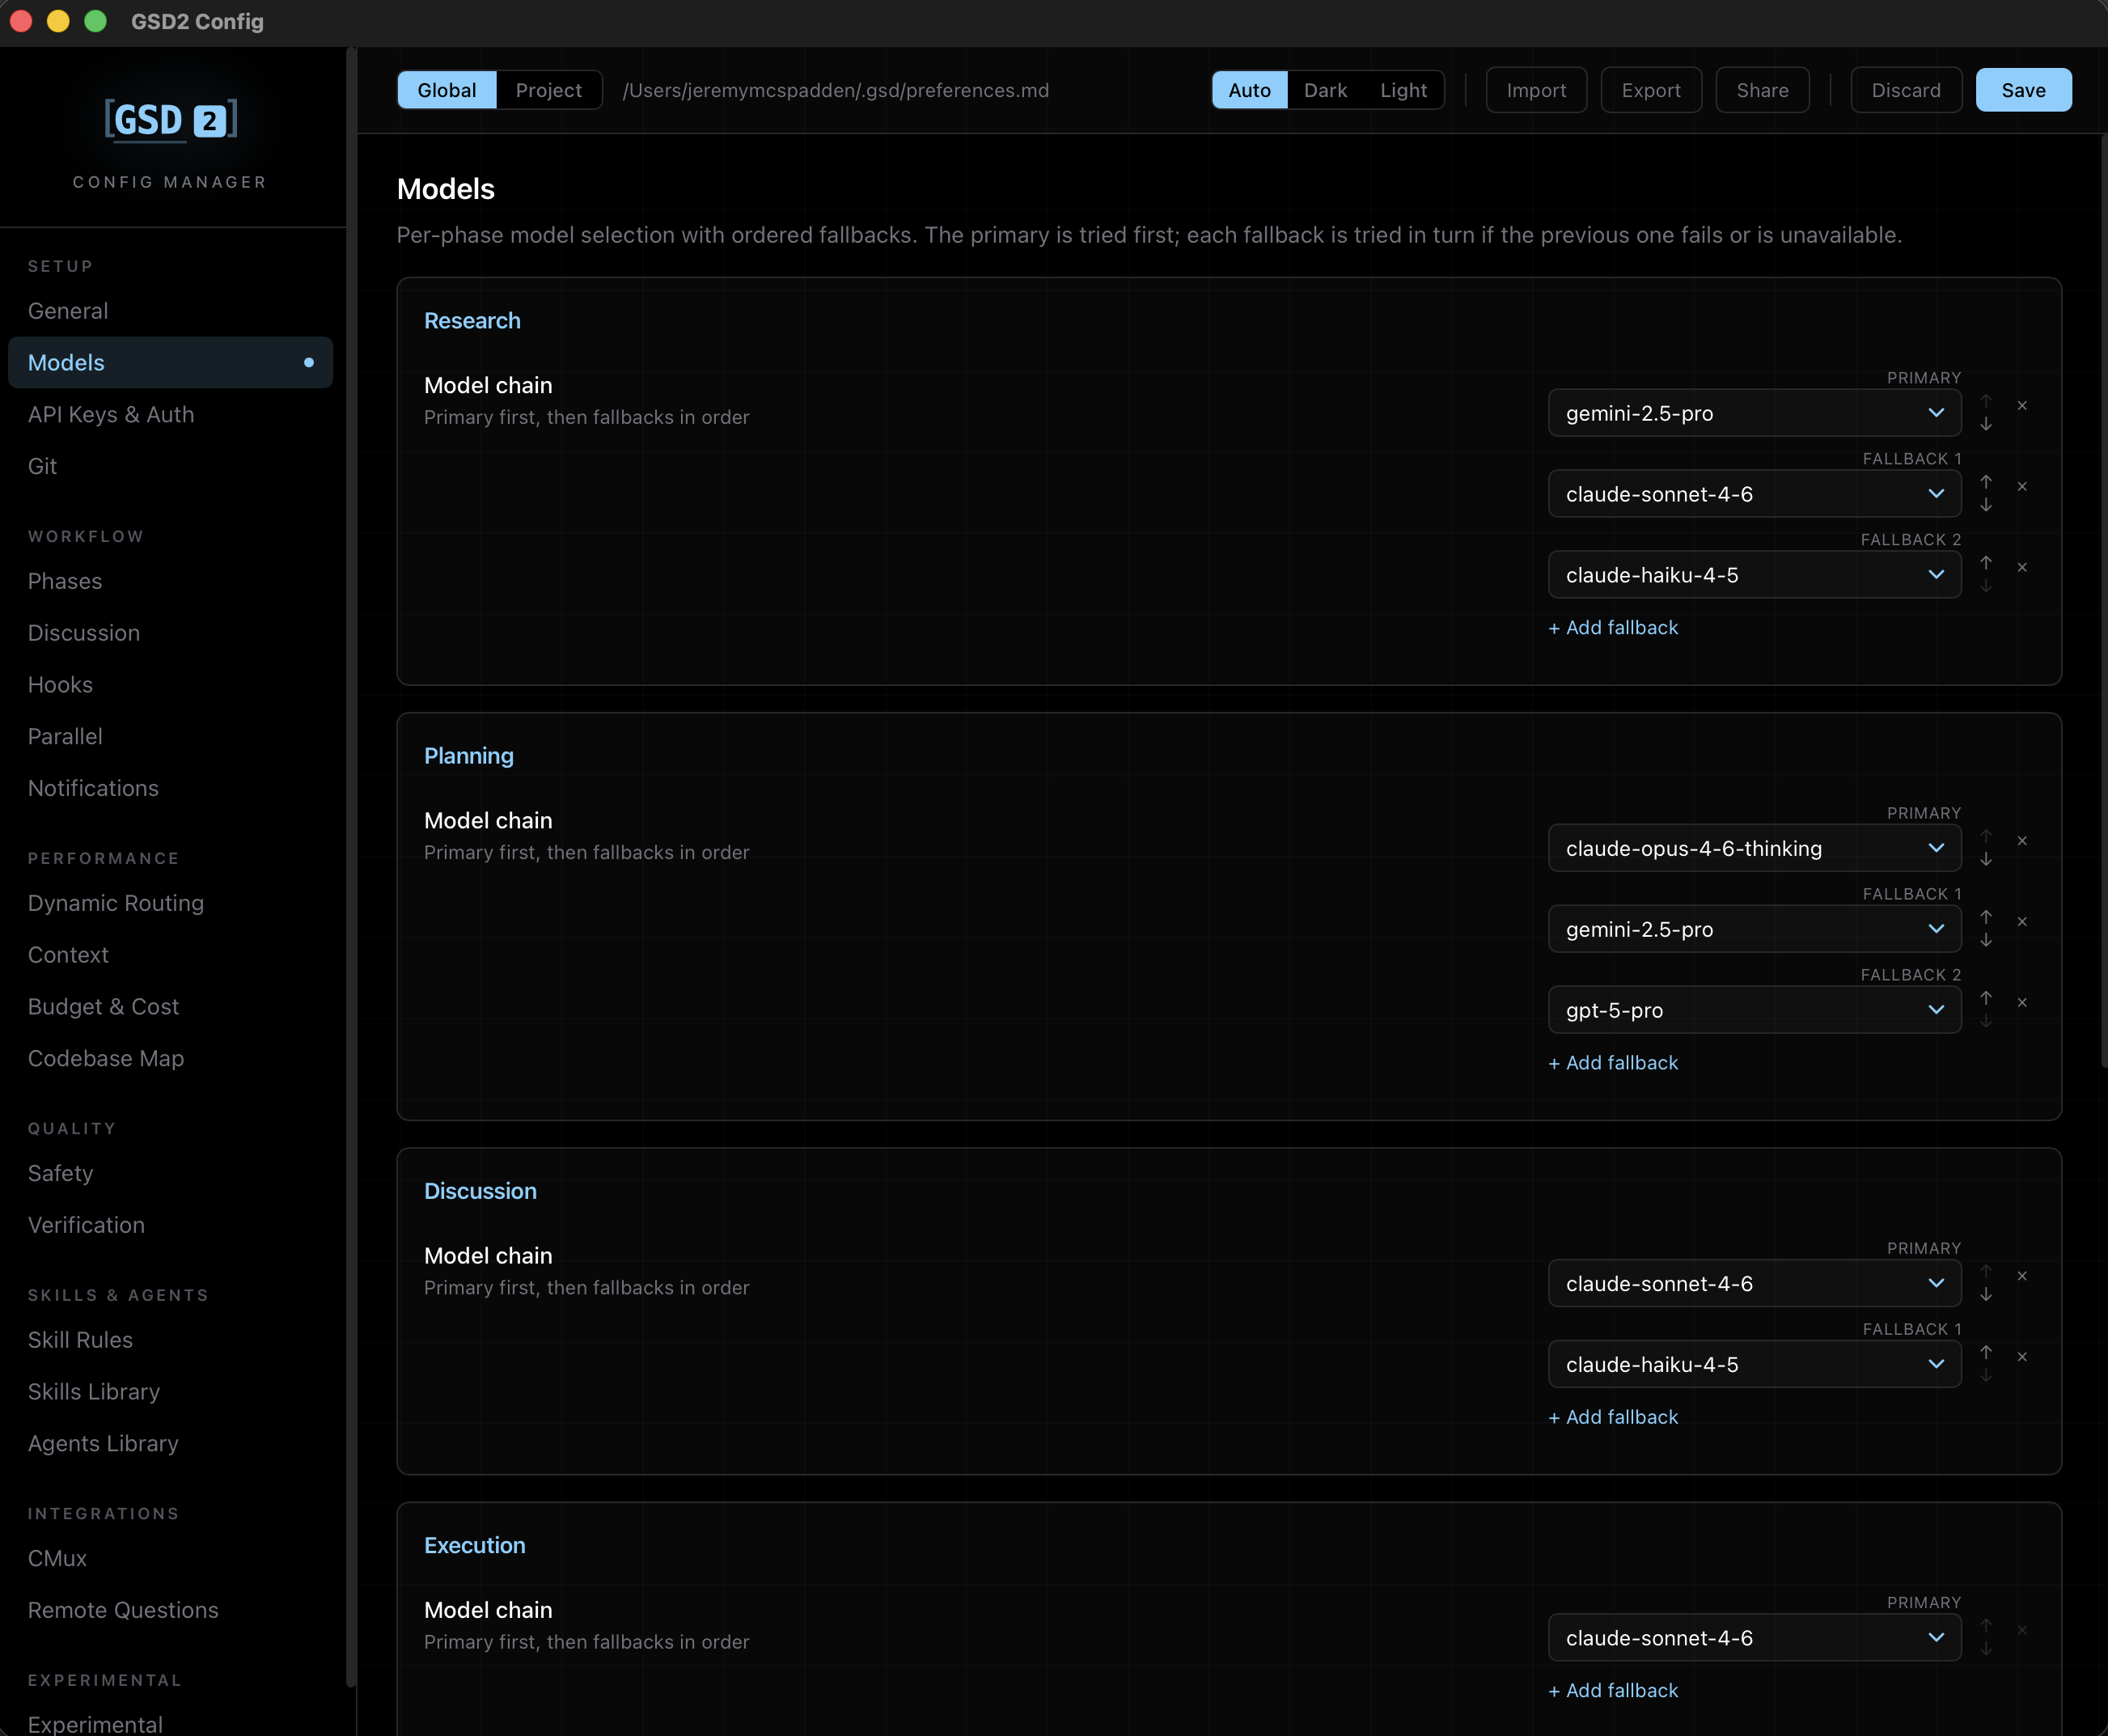Move Planning fallback 1 gemini-2.5-pro up
This screenshot has width=2108, height=1736.
click(1986, 917)
